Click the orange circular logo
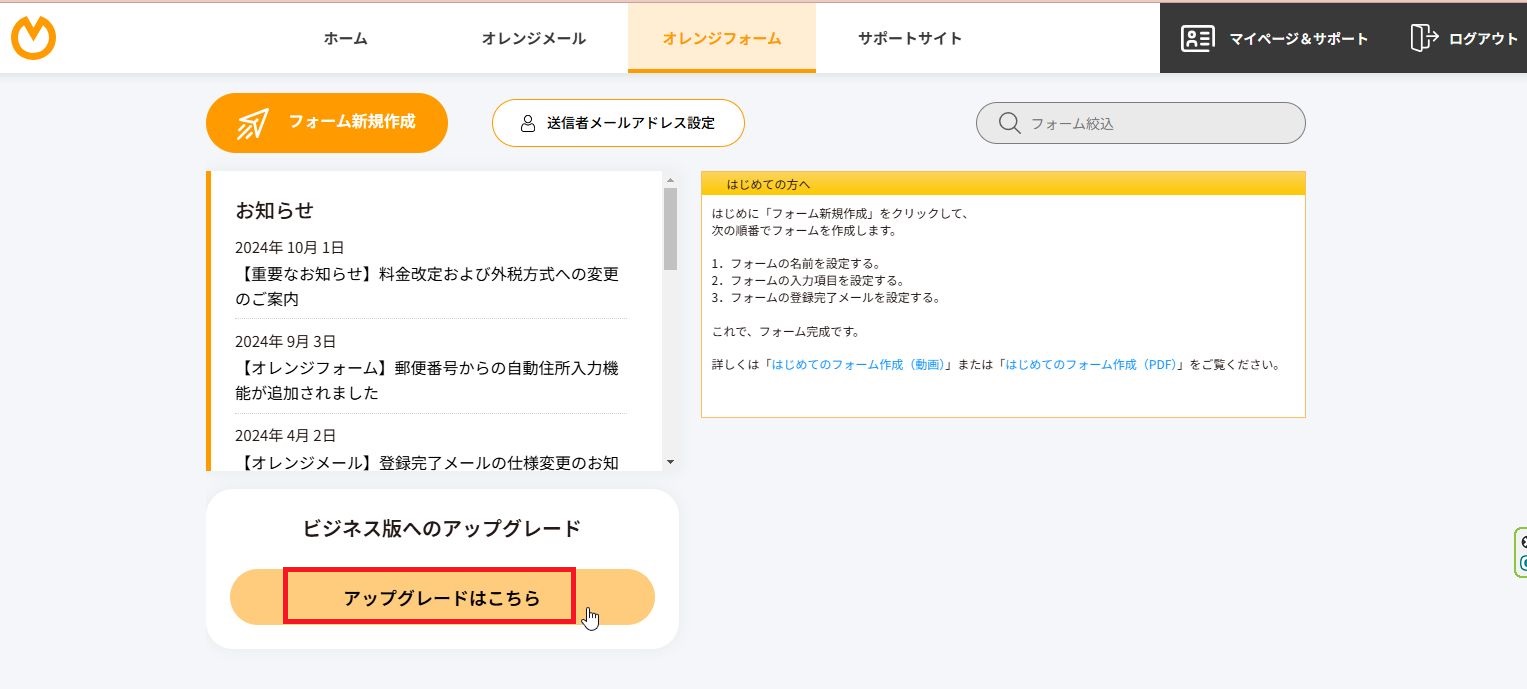1527x689 pixels. [33, 38]
